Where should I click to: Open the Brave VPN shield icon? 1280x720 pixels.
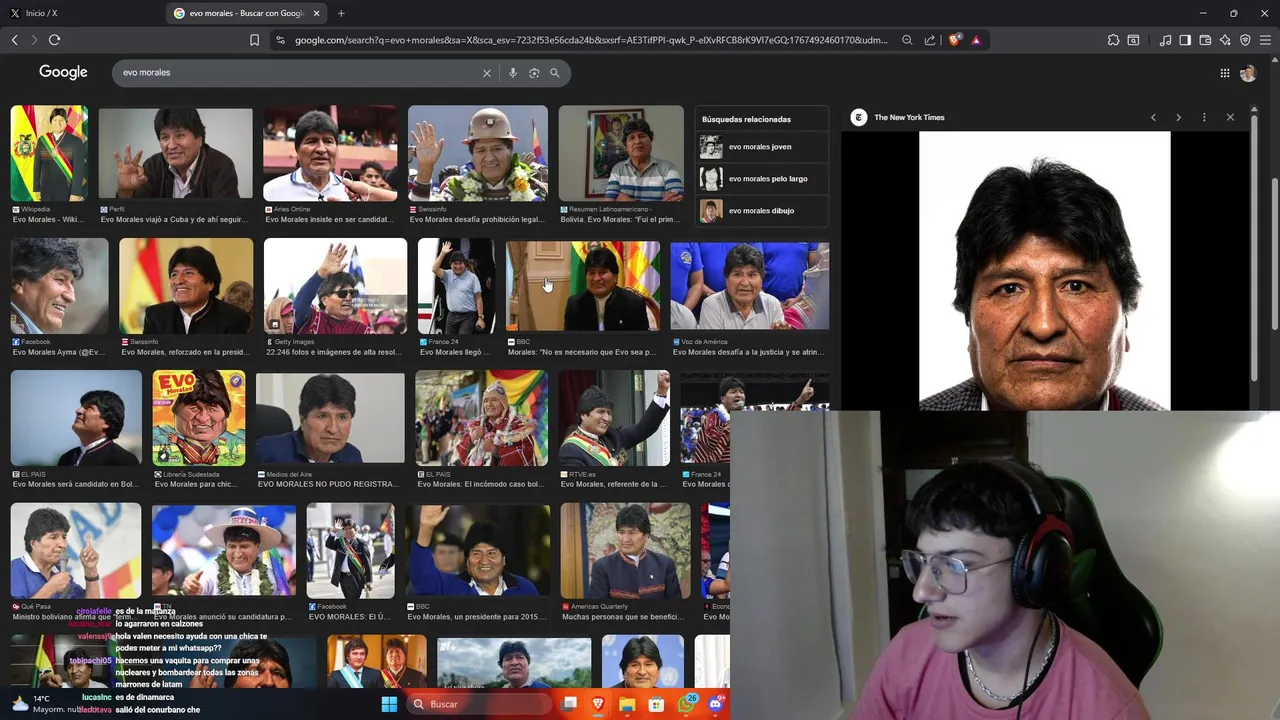pyautogui.click(x=1245, y=40)
